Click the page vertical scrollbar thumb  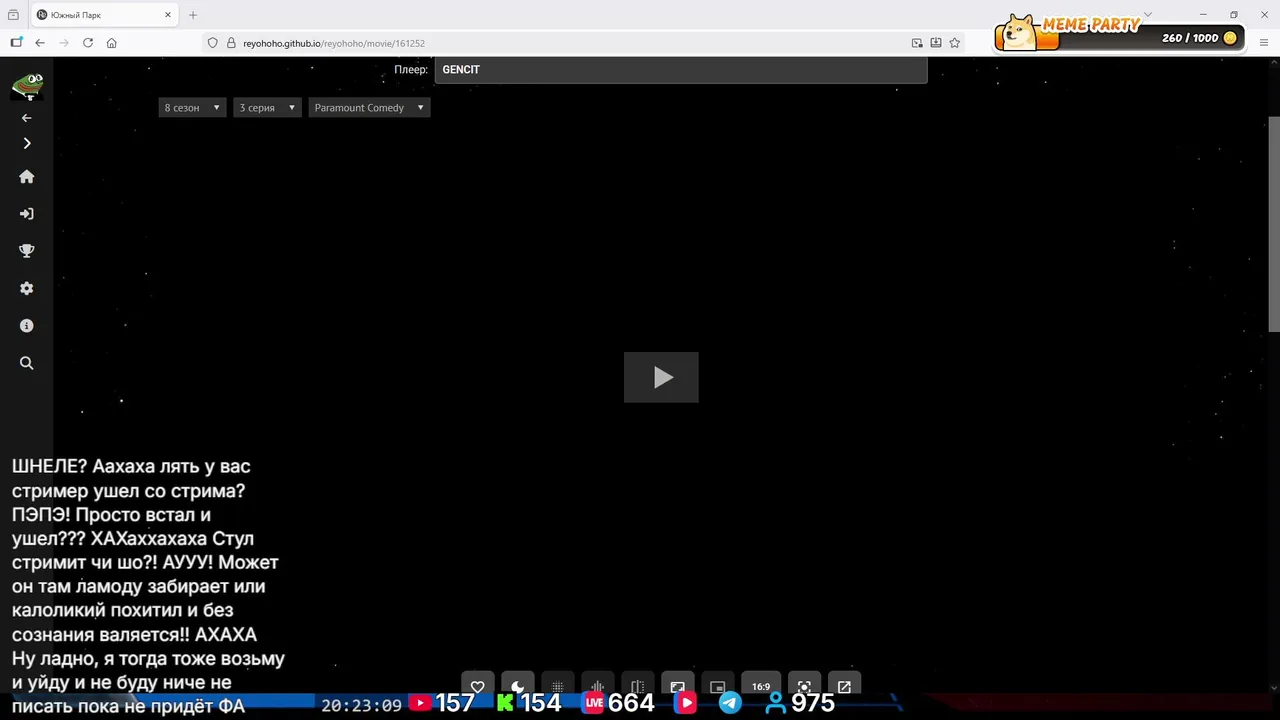(x=1274, y=224)
